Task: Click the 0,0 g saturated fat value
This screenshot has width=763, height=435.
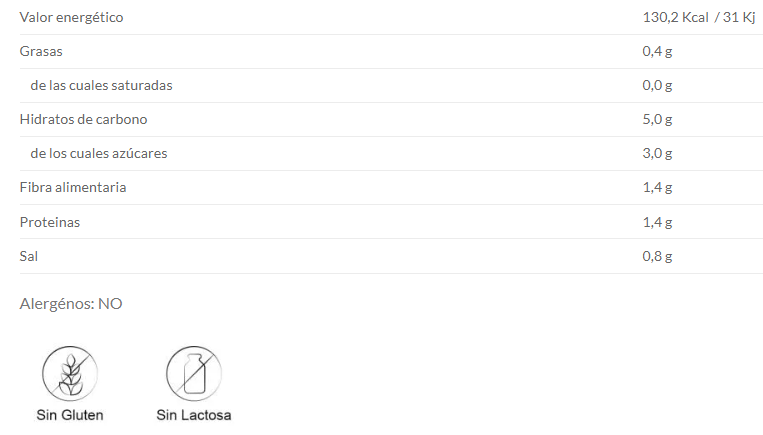Action: coord(657,85)
